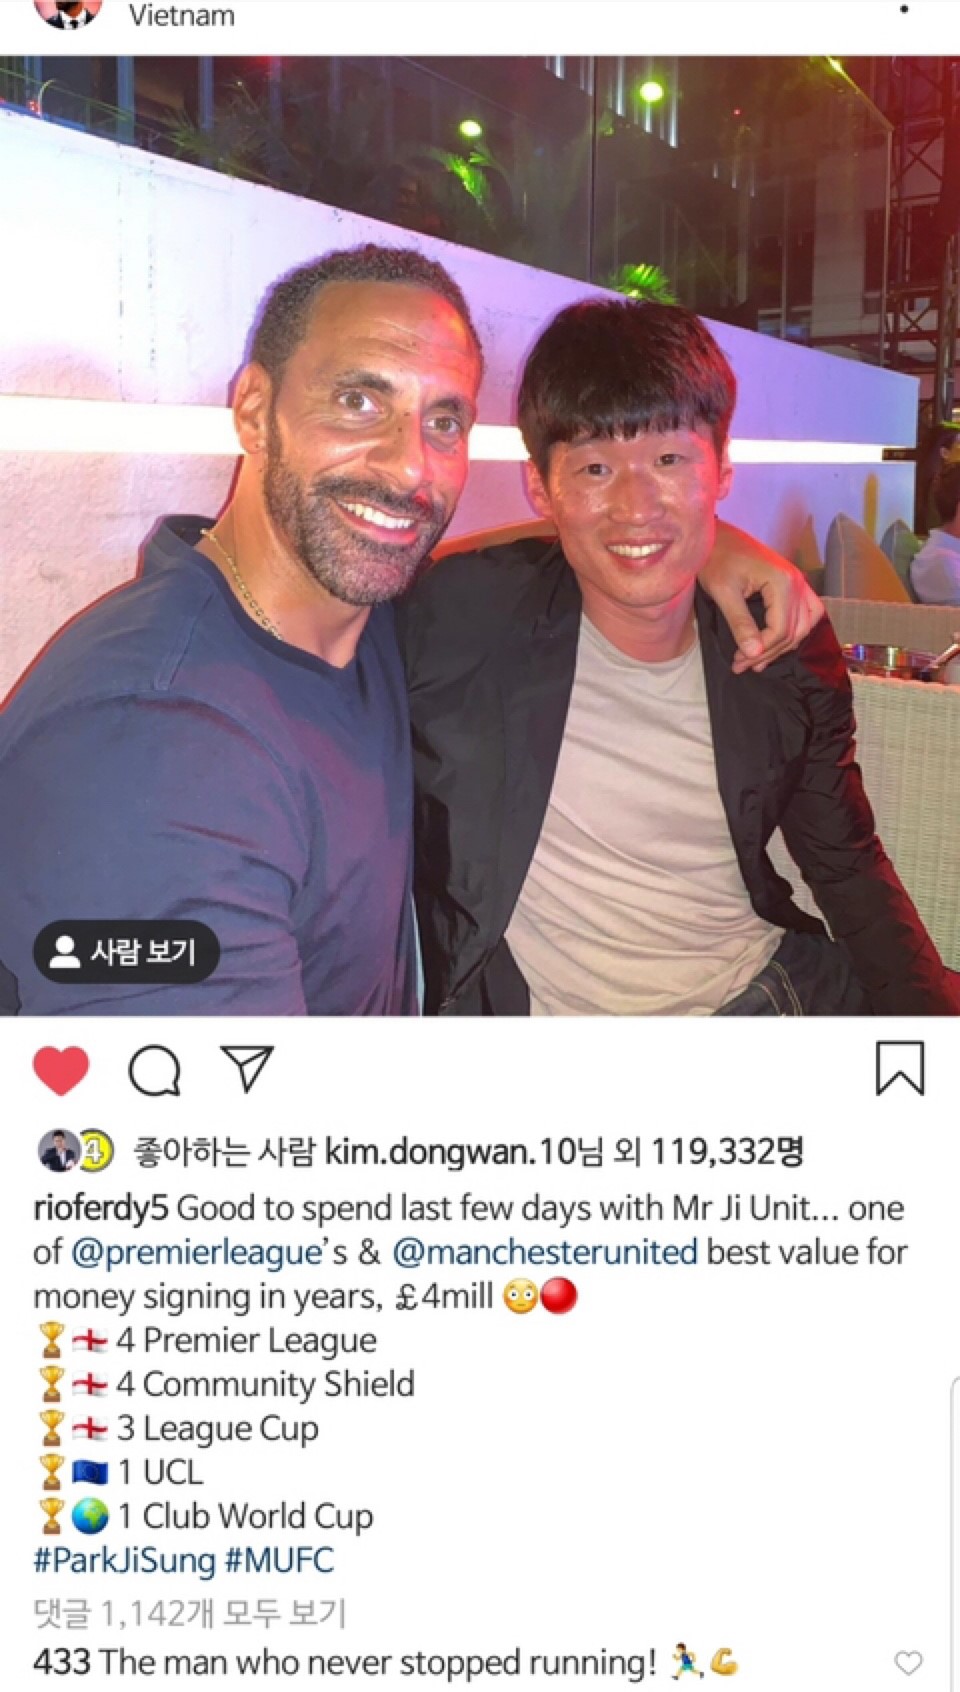The height and width of the screenshot is (1692, 960).
Task: Tap the 사람 보기 tagged people button
Action: [126, 951]
